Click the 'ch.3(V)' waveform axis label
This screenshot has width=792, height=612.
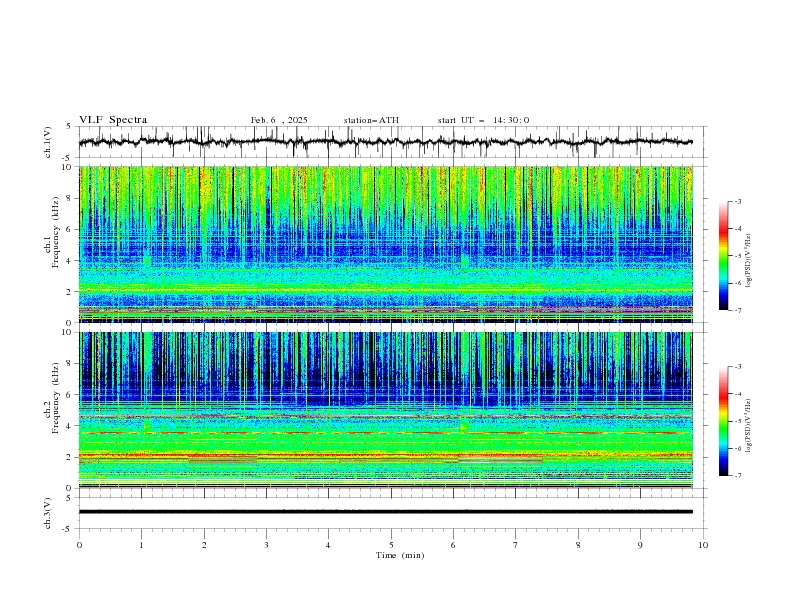pos(48,513)
